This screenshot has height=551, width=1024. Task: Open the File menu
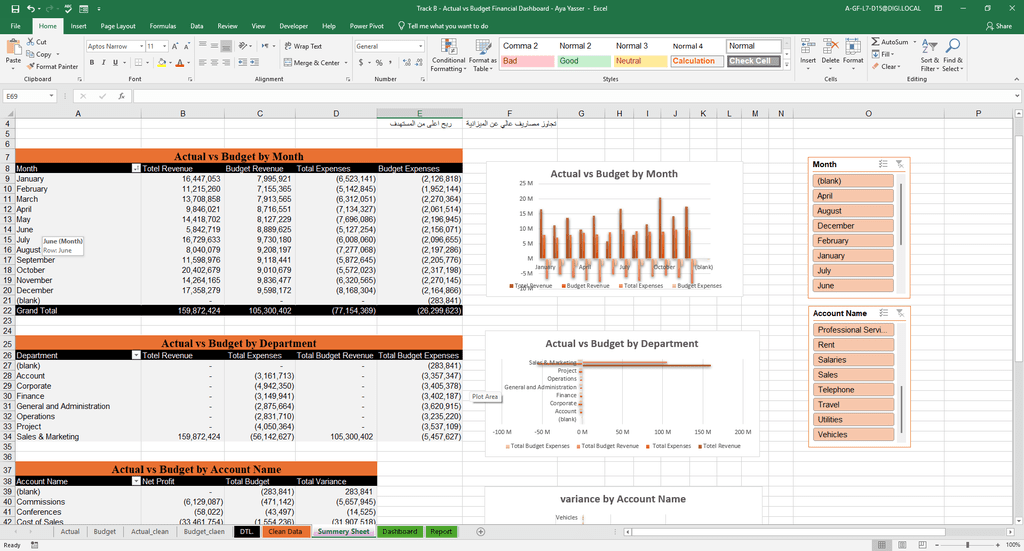tap(16, 26)
